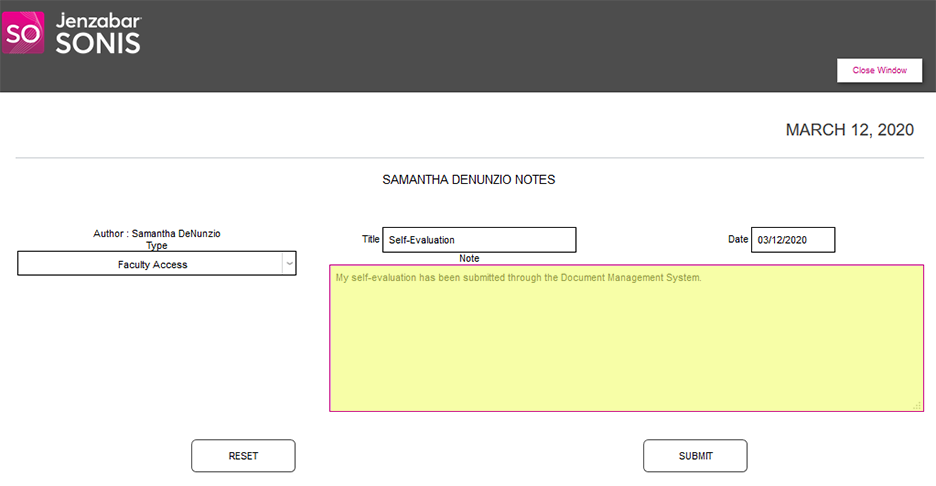936x486 pixels.
Task: Grab the Note box resize handle
Action: (917, 405)
